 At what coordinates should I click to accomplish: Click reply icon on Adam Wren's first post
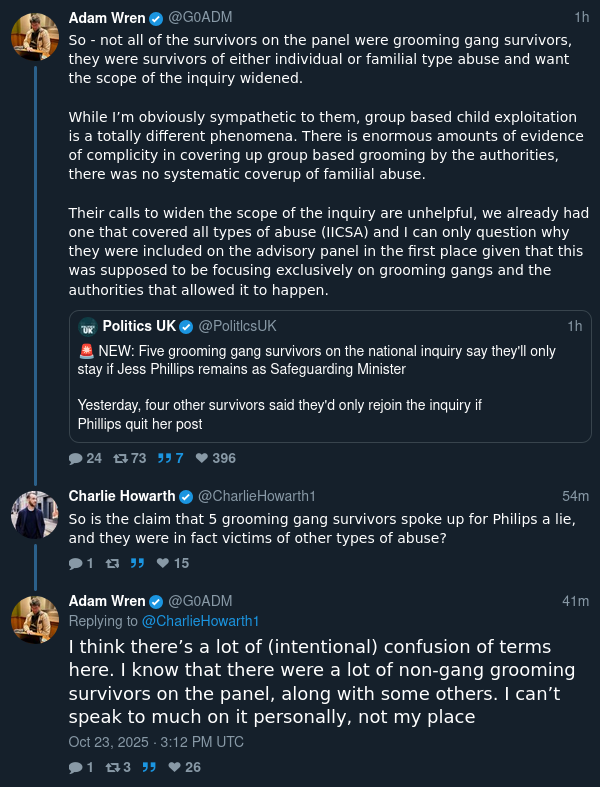click(76, 458)
